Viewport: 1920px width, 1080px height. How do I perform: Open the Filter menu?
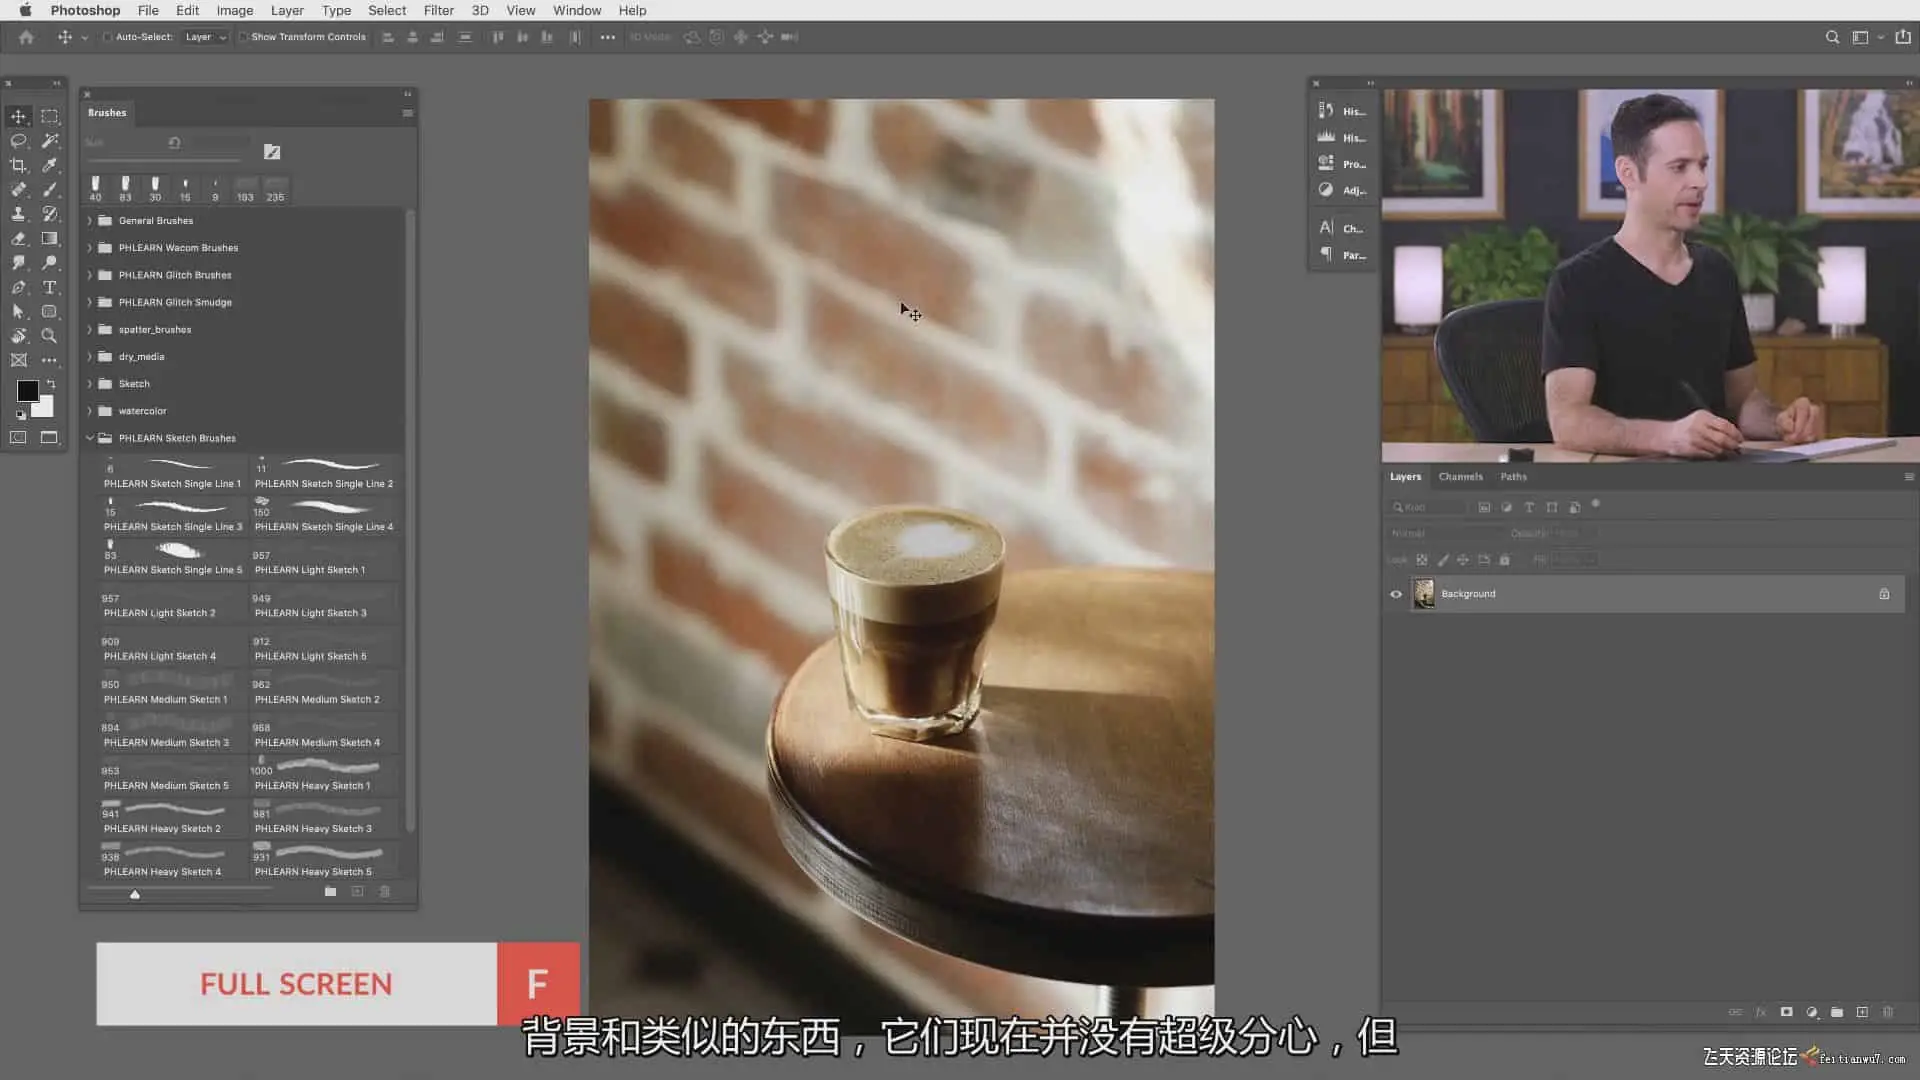tap(438, 10)
